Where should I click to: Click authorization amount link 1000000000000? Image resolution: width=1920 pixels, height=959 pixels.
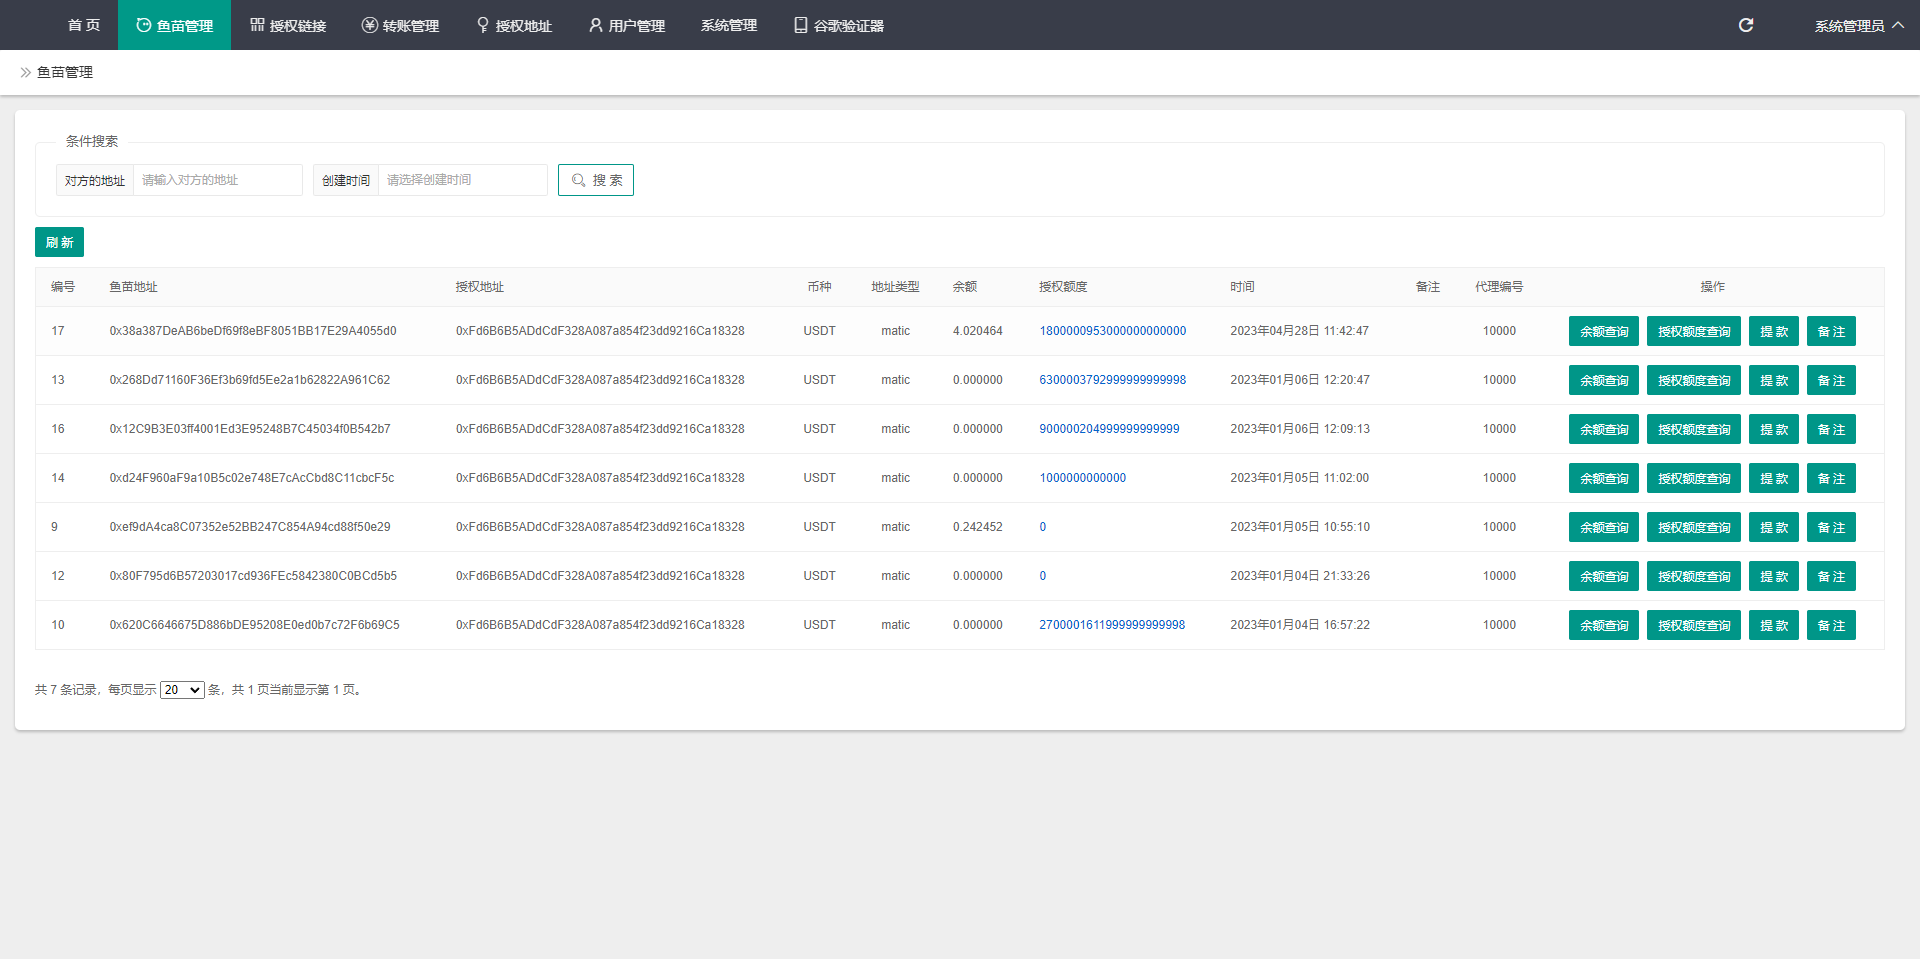[1082, 478]
